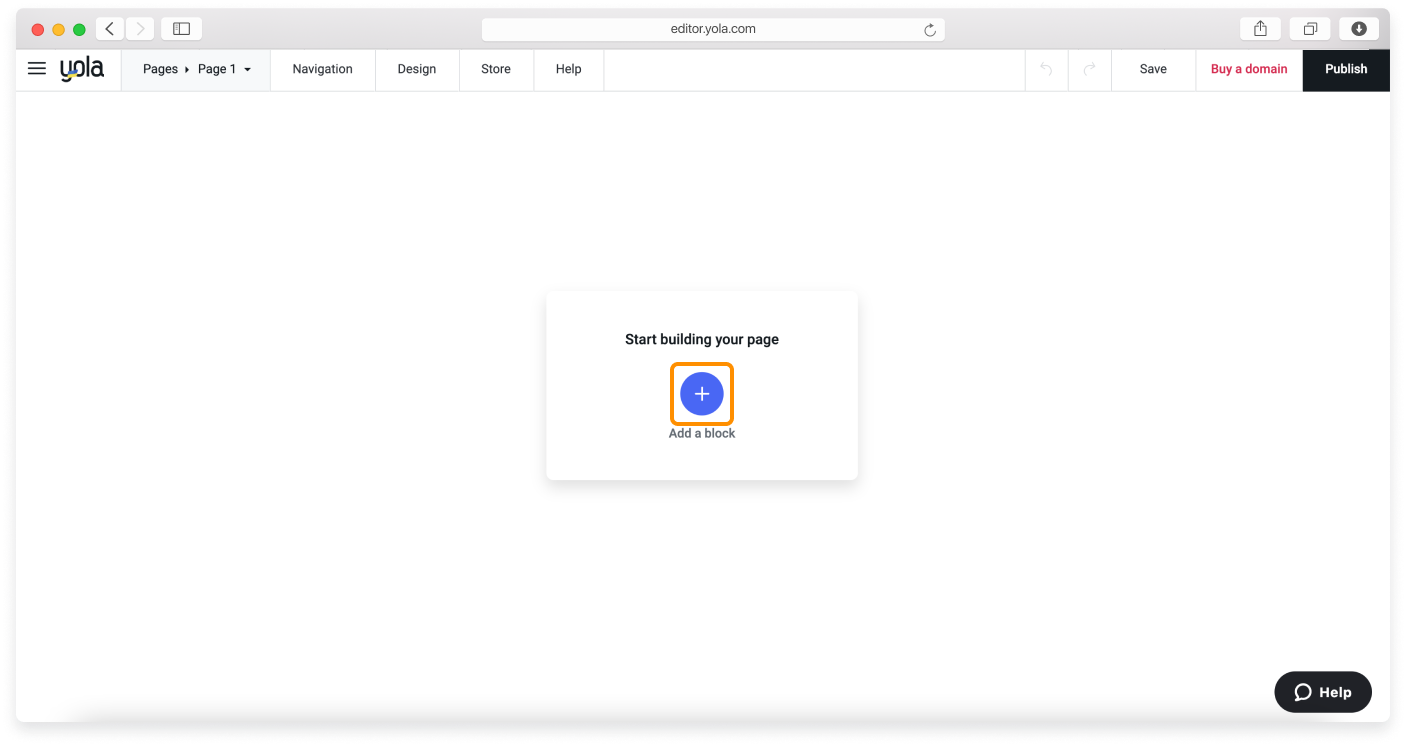Open the Store menu

pos(496,69)
